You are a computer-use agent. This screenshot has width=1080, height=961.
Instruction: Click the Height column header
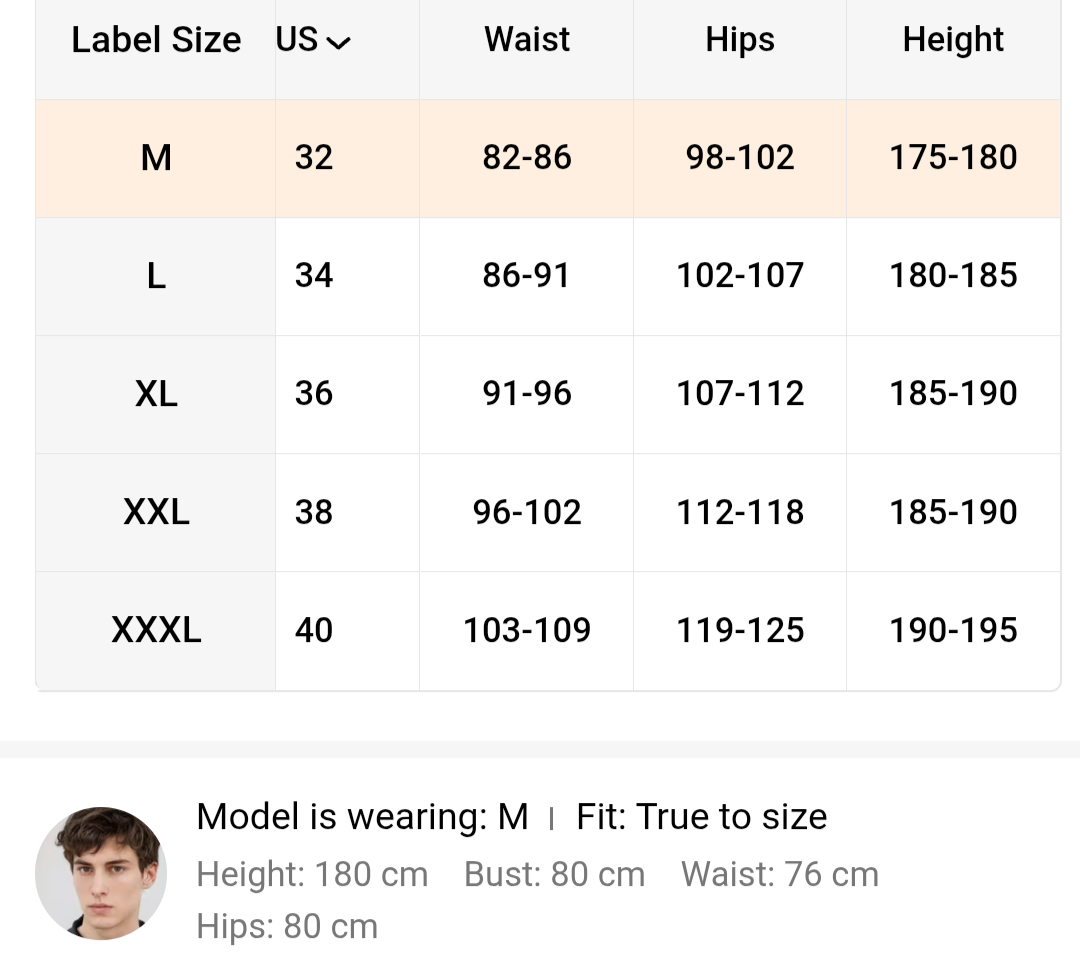[x=953, y=40]
